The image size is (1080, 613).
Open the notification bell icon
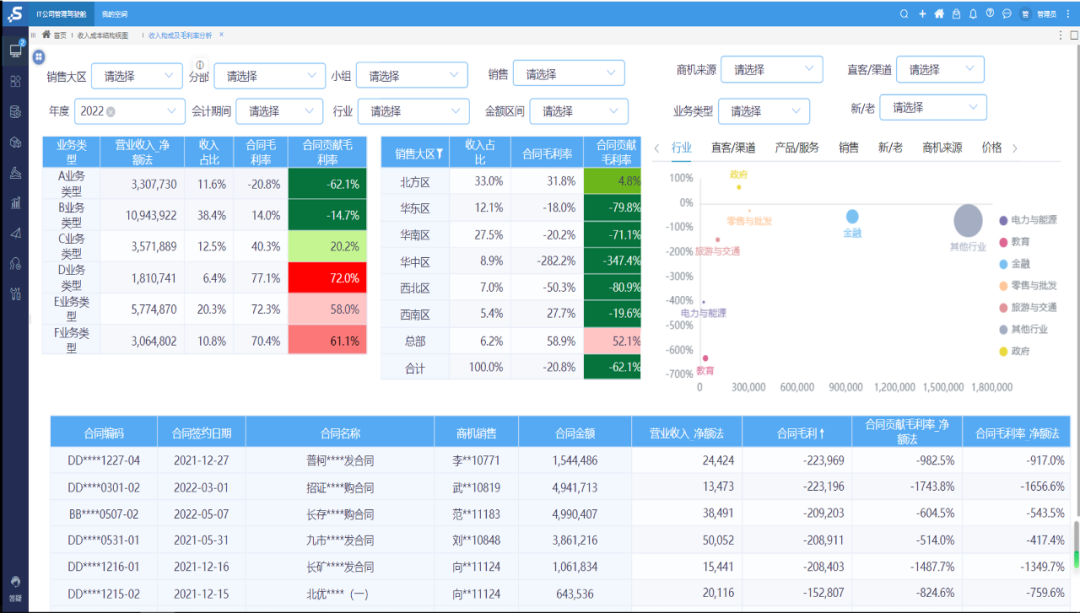973,14
